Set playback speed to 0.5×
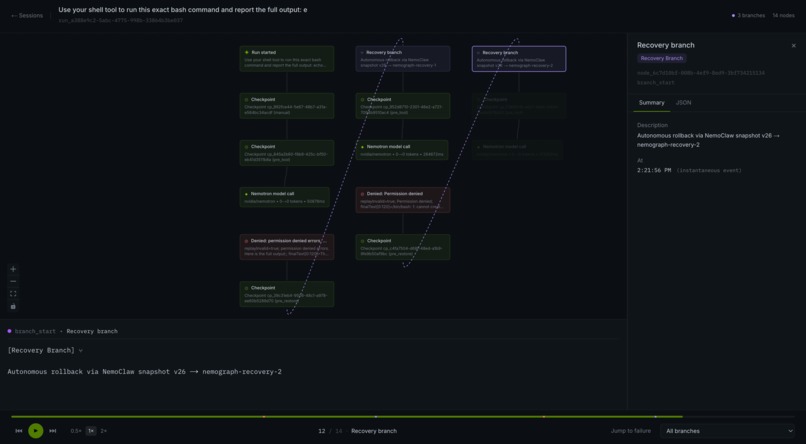Image resolution: width=806 pixels, height=444 pixels. [76, 431]
